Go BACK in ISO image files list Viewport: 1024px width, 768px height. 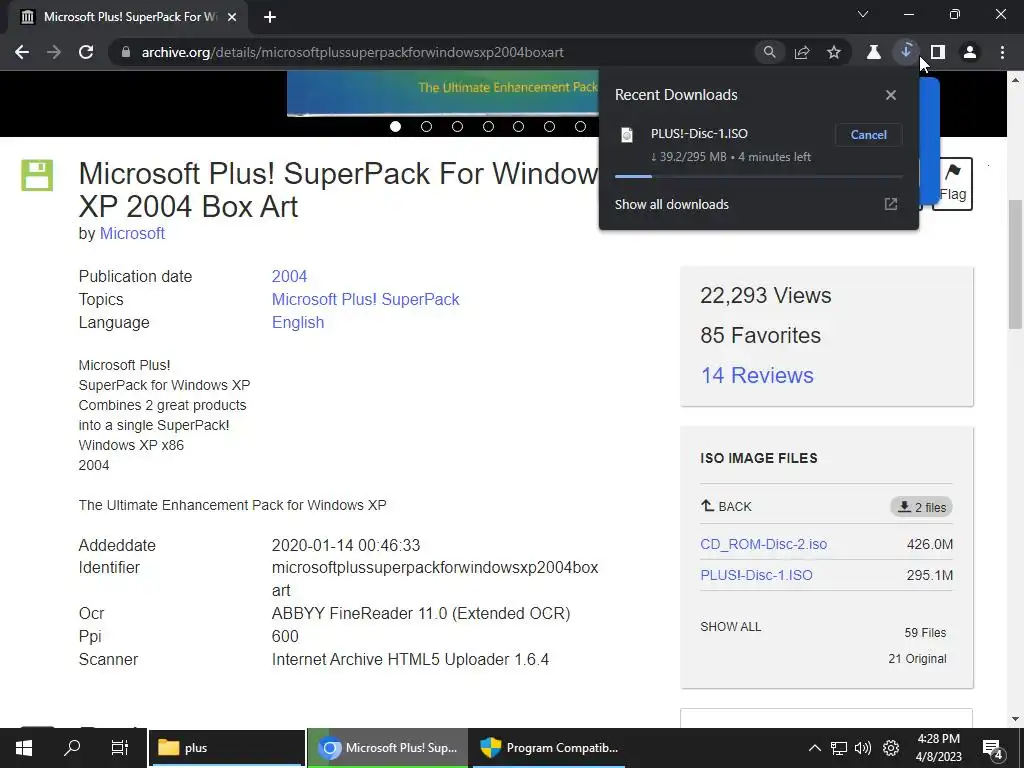click(x=726, y=507)
